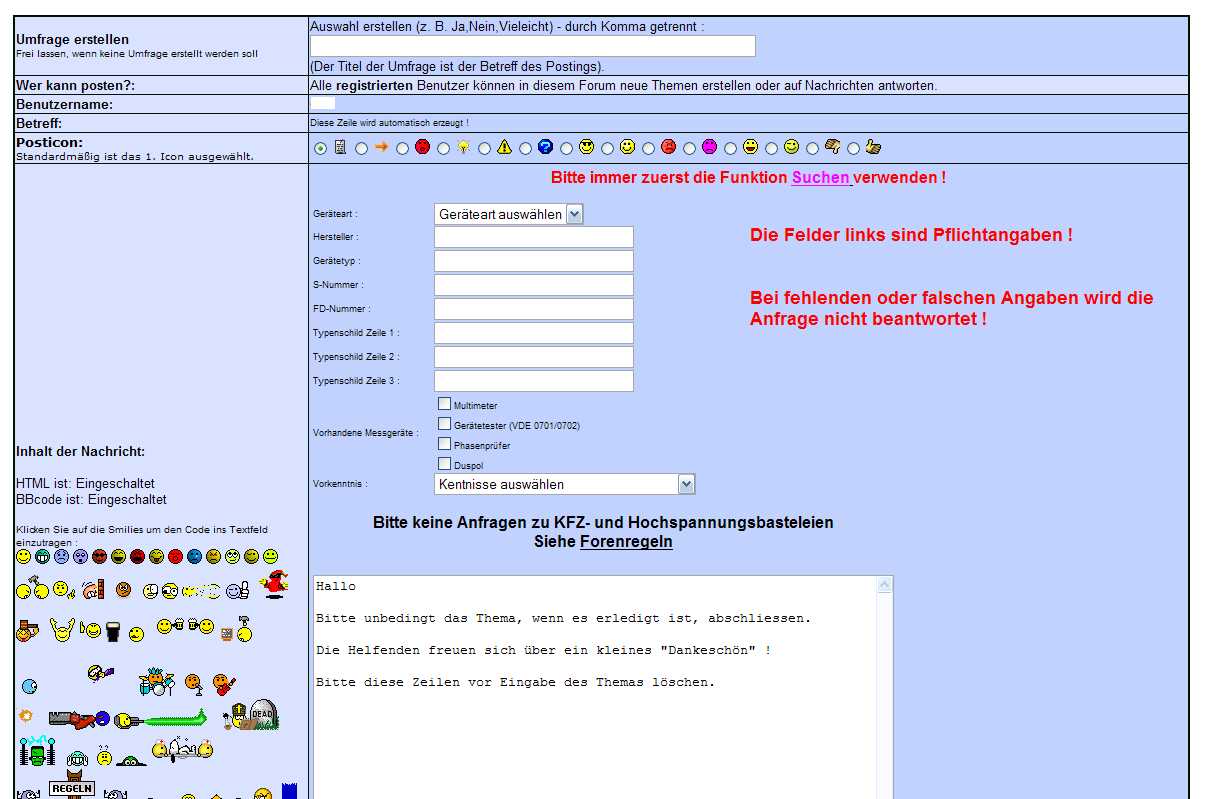Click the dark beer glass smiley

pos(112,632)
